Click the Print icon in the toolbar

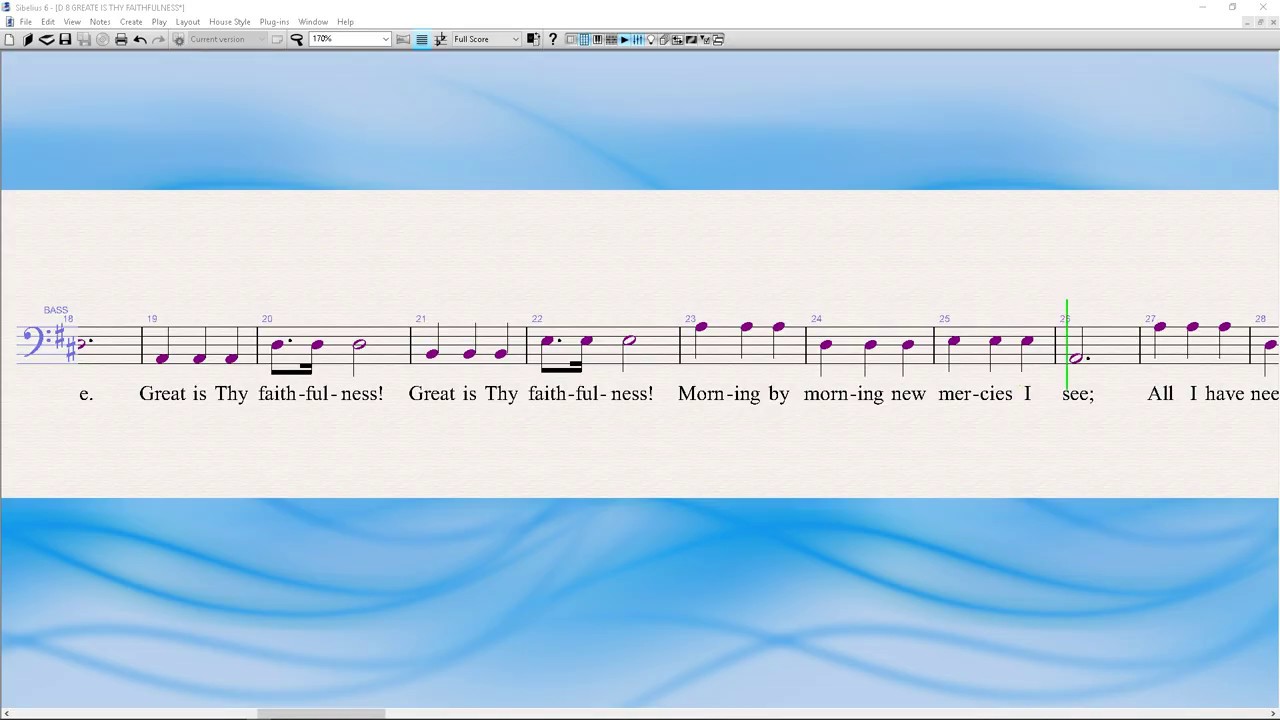pyautogui.click(x=121, y=39)
